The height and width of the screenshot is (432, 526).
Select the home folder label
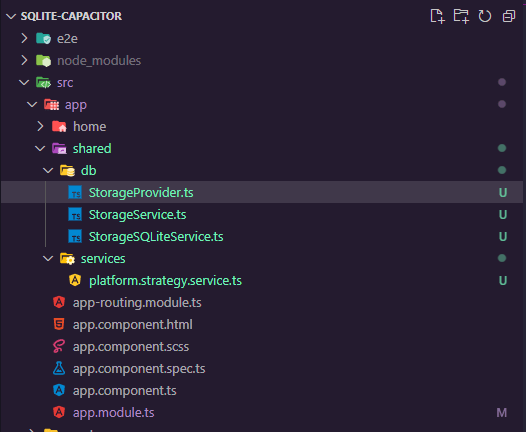90,126
